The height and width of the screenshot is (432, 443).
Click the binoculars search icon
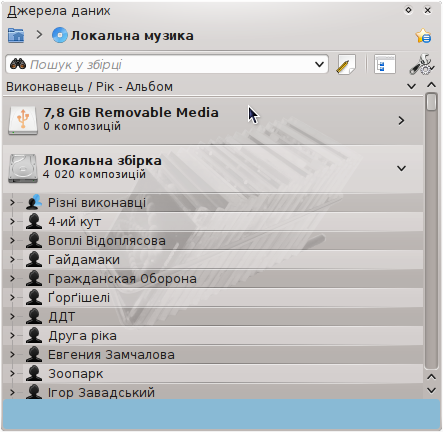click(x=18, y=64)
